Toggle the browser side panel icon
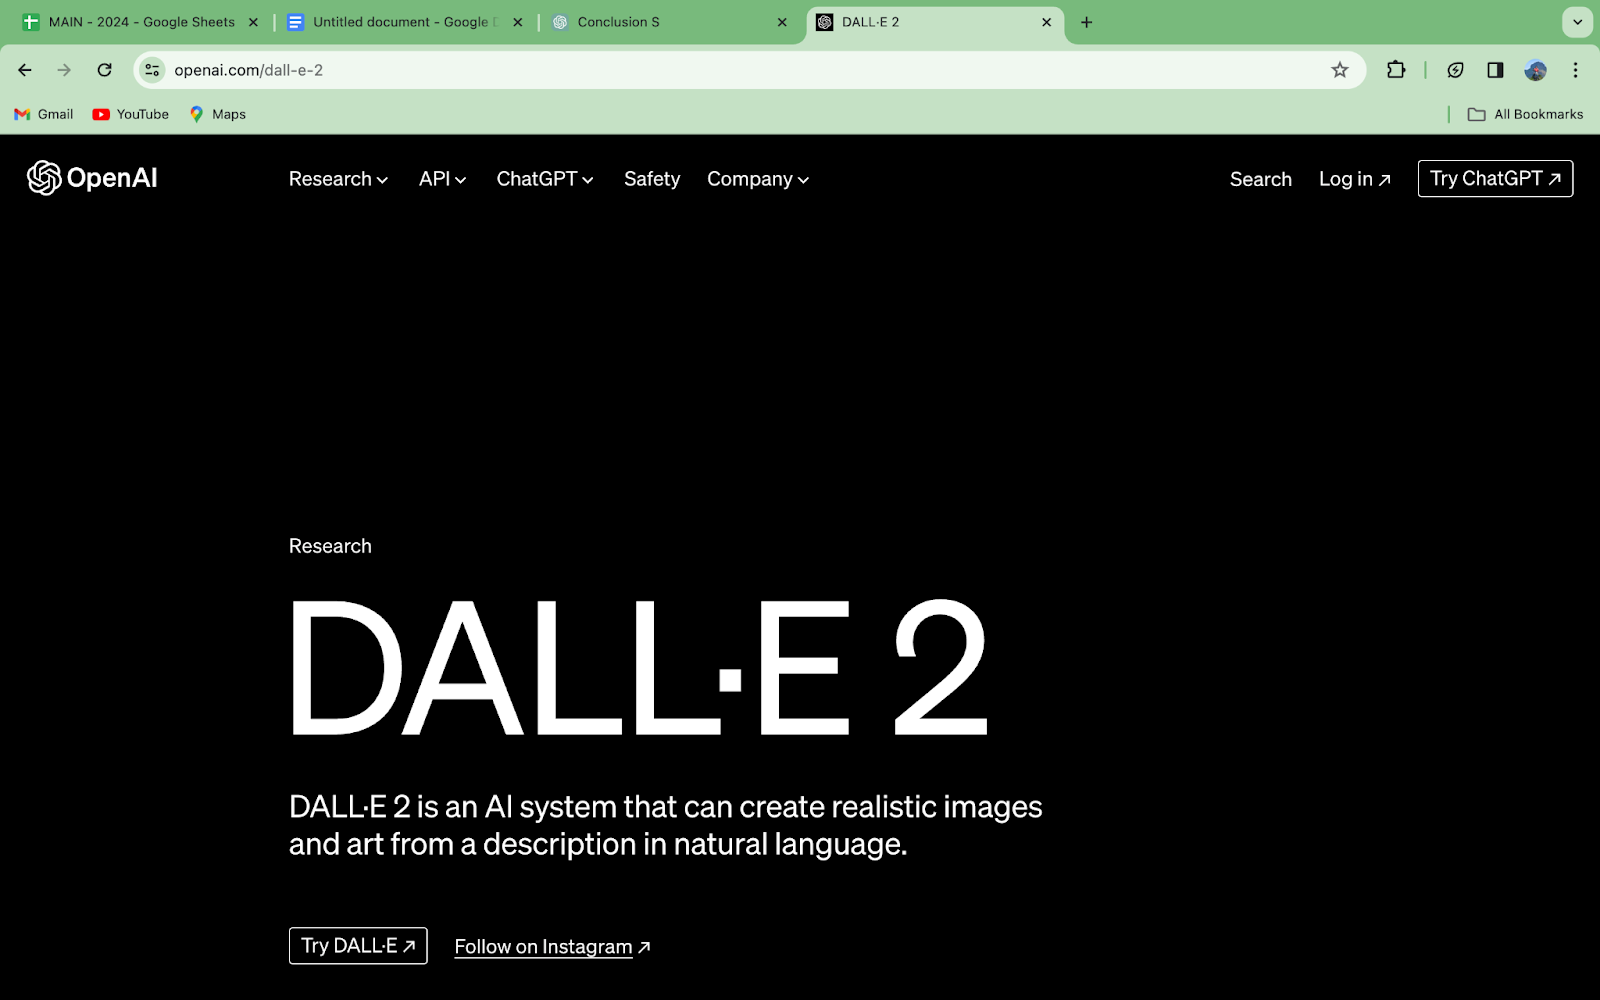The image size is (1600, 1000). [1495, 70]
